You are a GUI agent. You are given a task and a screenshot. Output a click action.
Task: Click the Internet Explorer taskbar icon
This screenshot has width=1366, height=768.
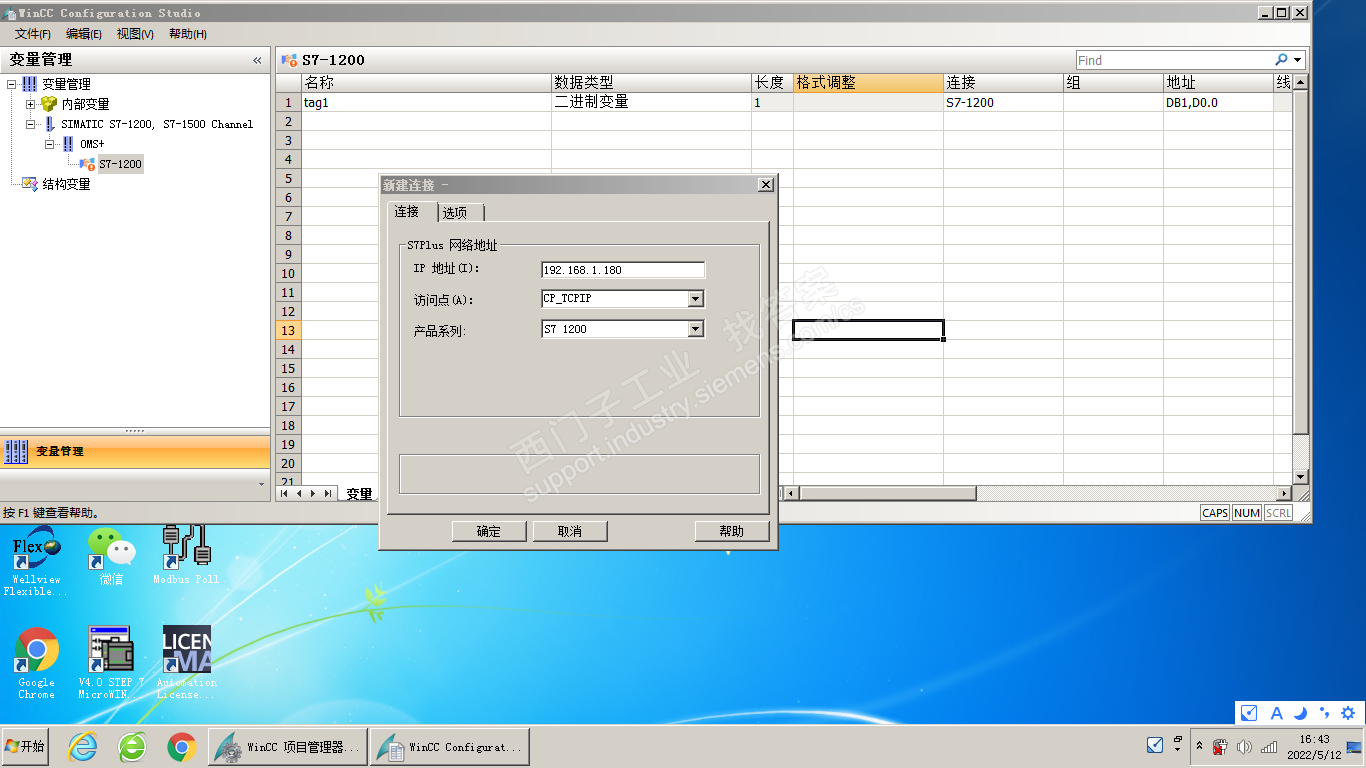(82, 746)
